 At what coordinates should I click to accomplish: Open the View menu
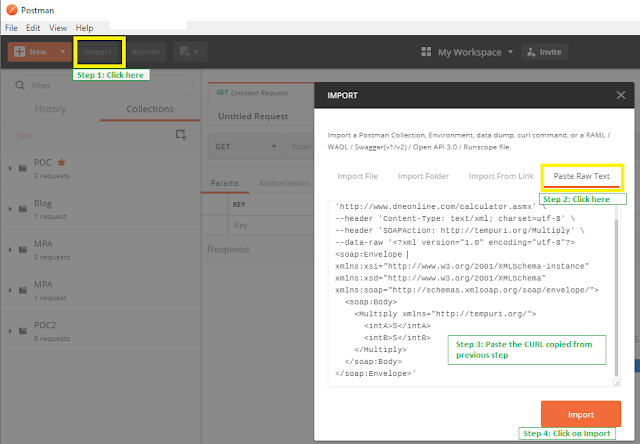58,28
